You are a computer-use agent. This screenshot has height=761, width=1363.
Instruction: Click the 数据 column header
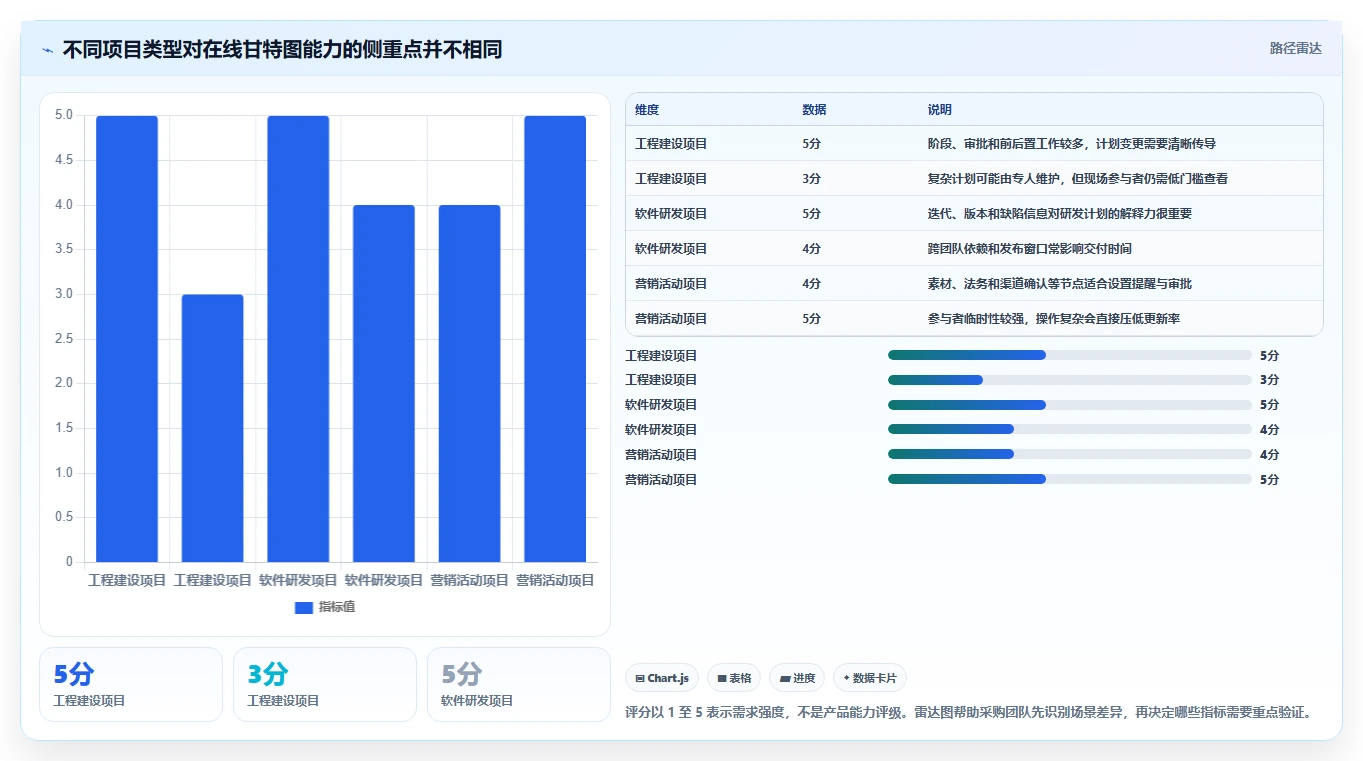[814, 110]
